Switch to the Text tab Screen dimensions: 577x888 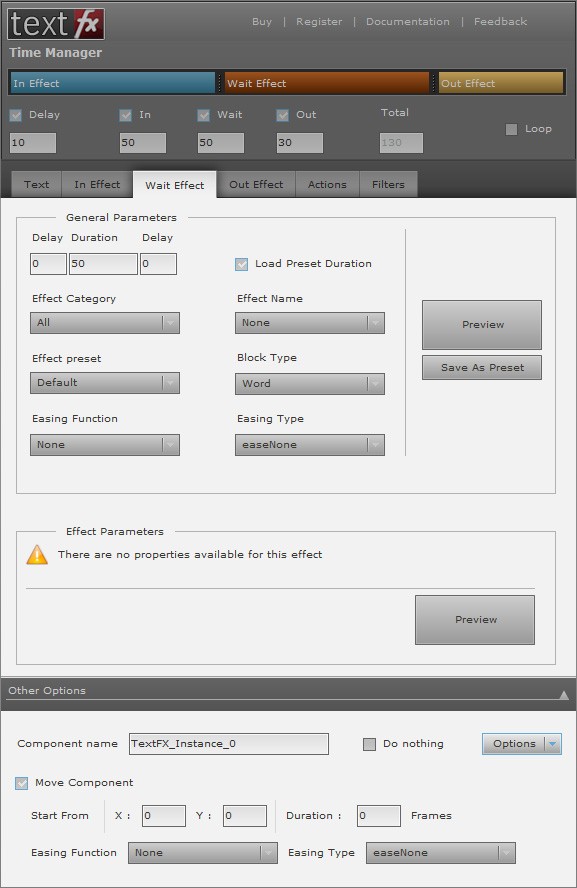pos(37,185)
